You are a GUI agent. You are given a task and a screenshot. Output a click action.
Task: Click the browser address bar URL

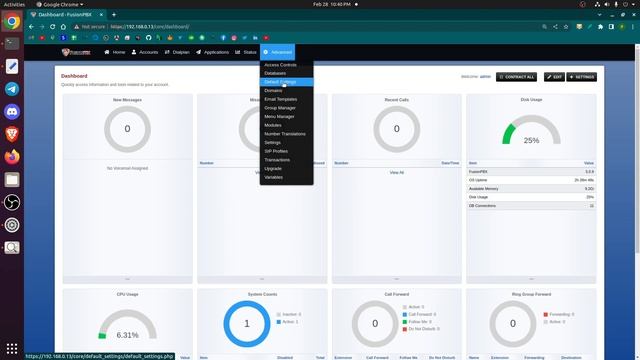[x=149, y=27]
